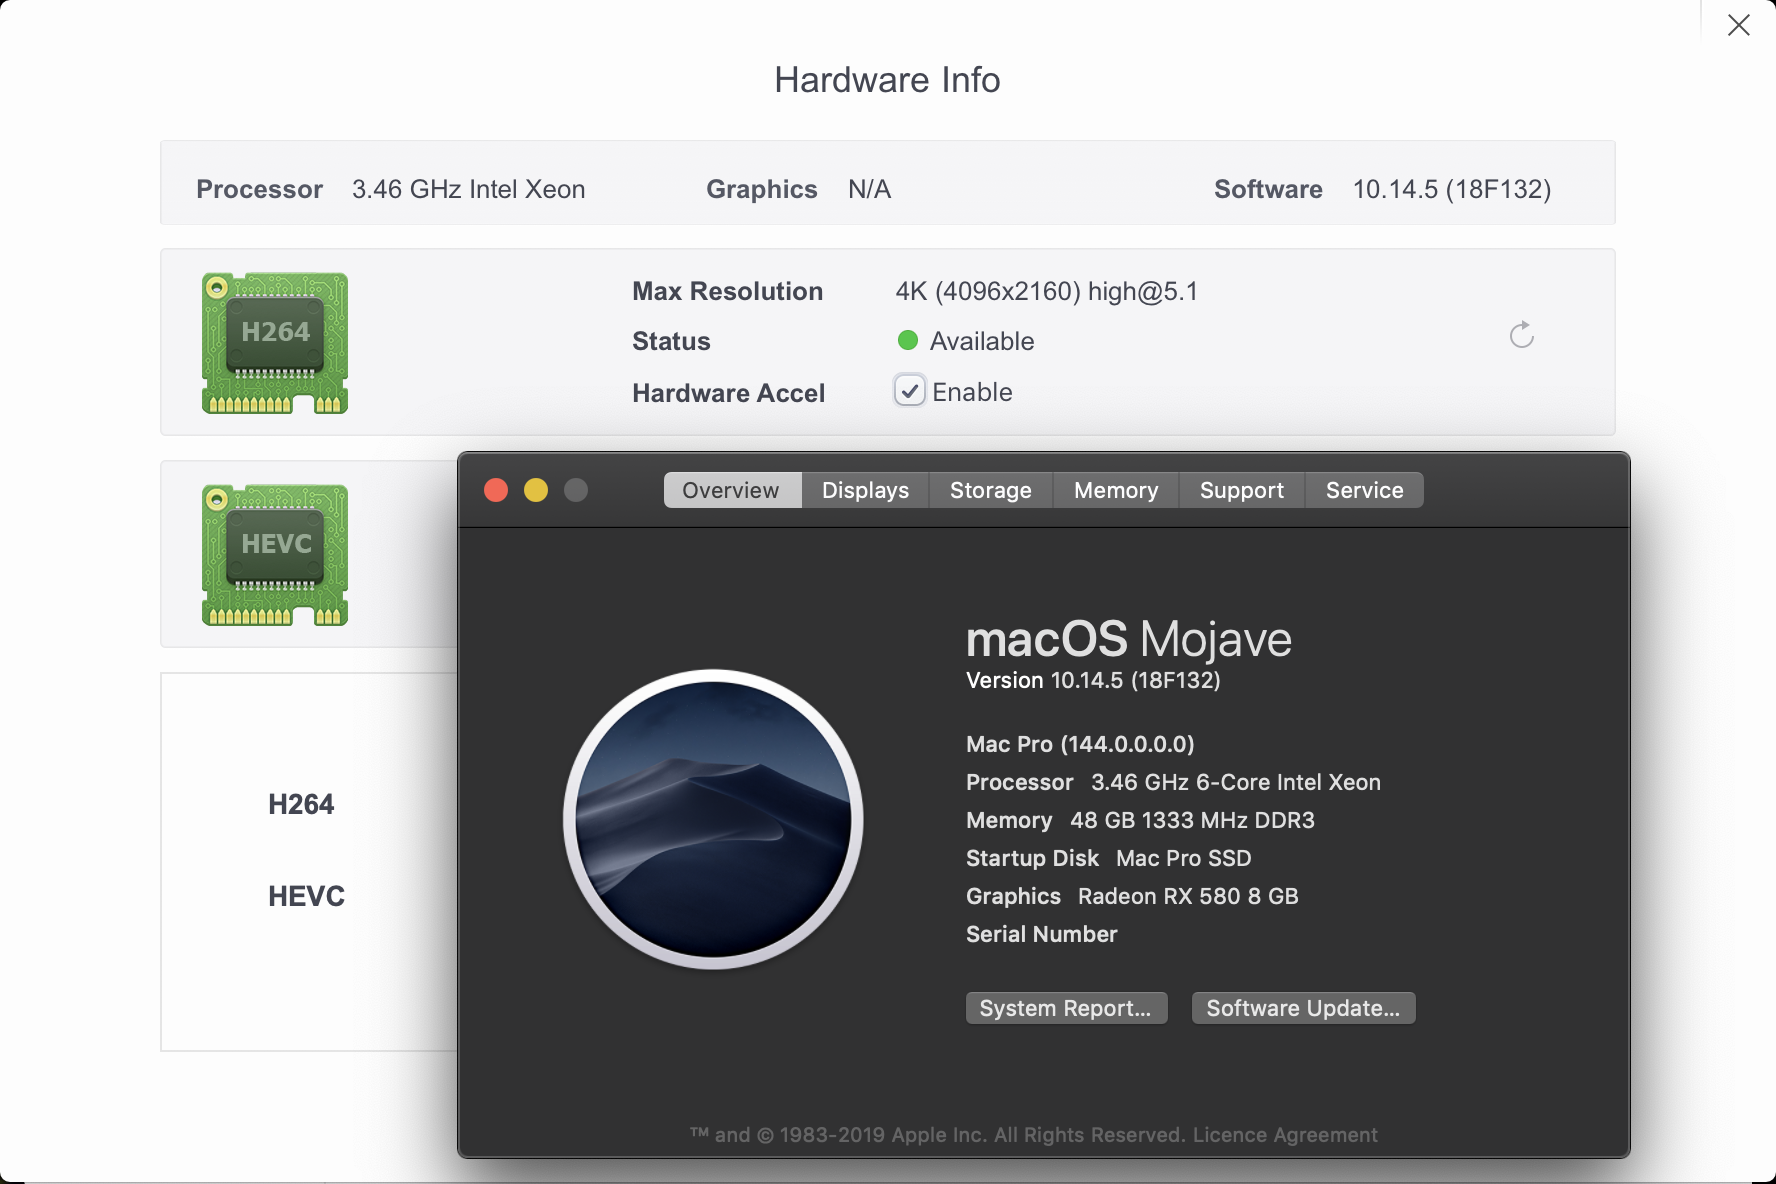The height and width of the screenshot is (1184, 1776).
Task: Click the red close button on About window
Action: point(495,490)
